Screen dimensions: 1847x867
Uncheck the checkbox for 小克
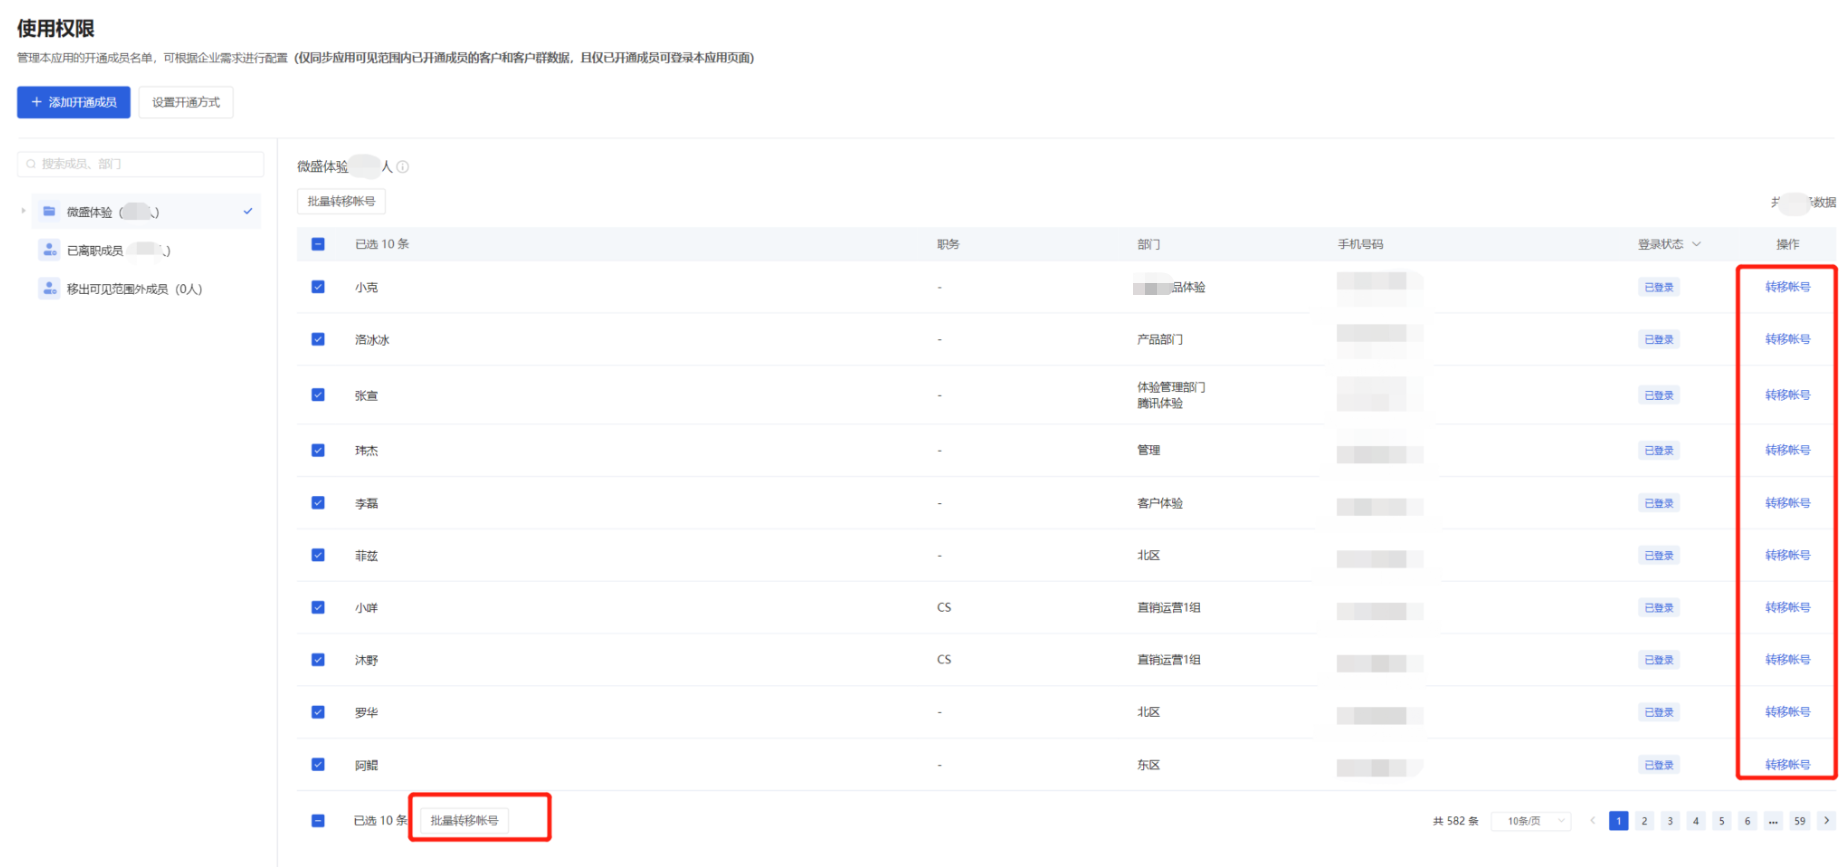point(318,287)
